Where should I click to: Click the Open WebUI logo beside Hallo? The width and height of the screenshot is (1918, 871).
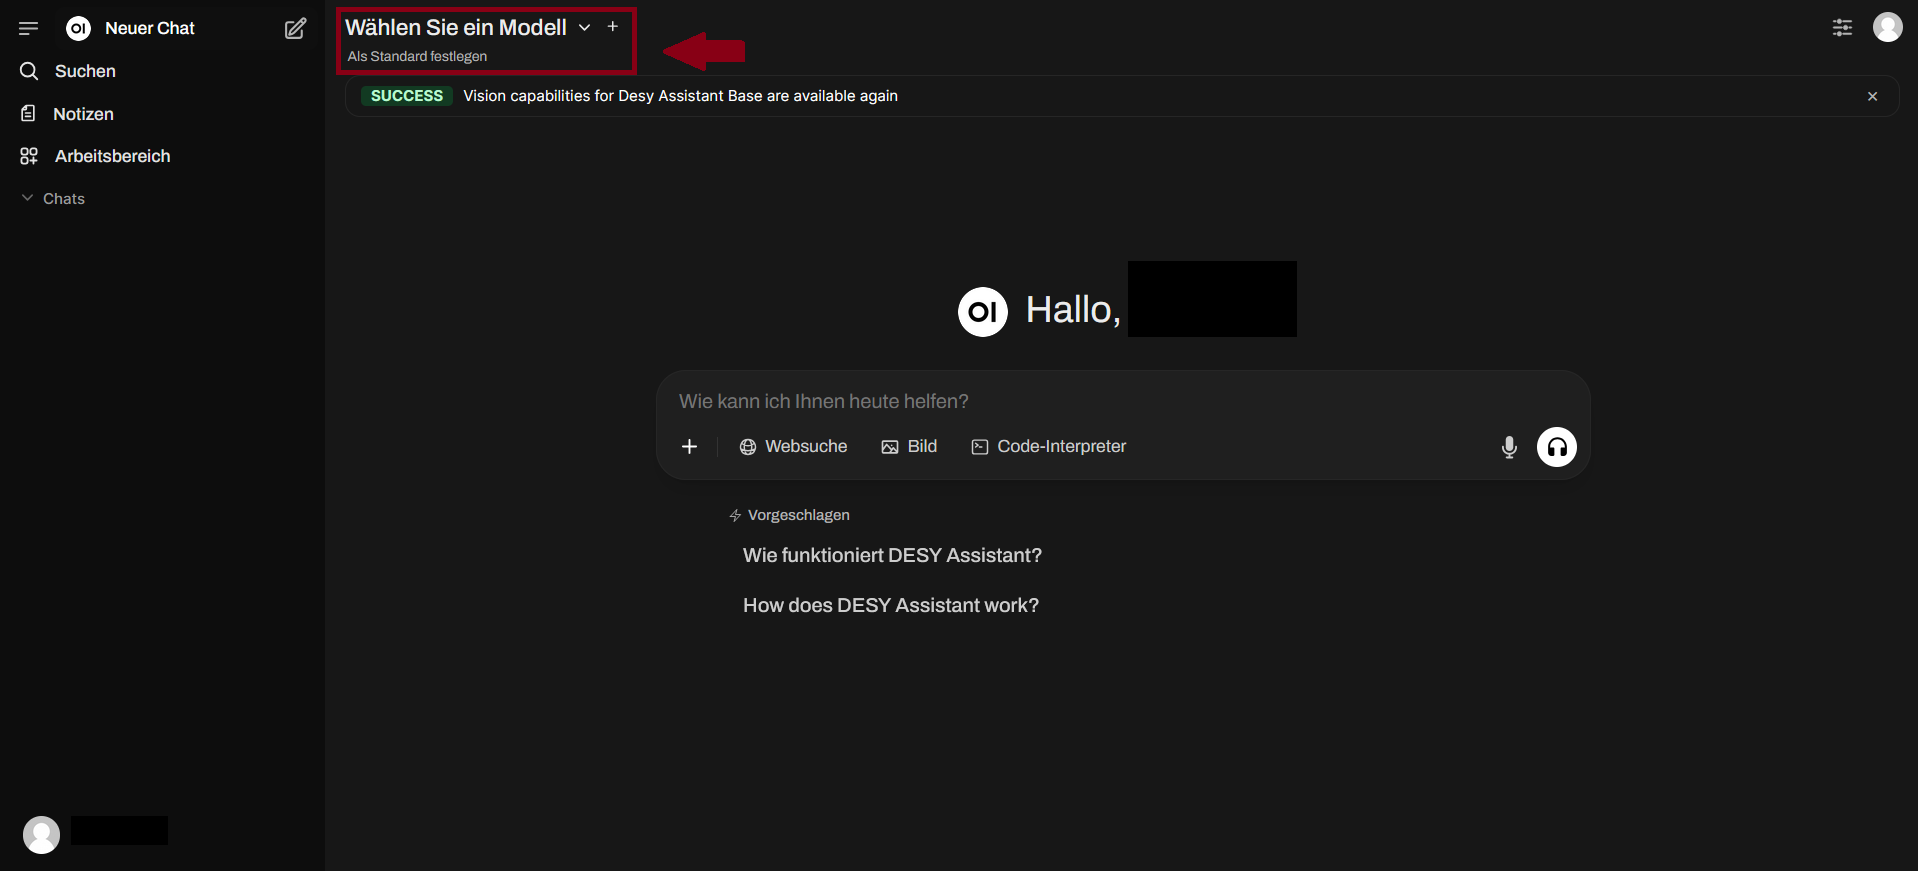click(x=983, y=312)
